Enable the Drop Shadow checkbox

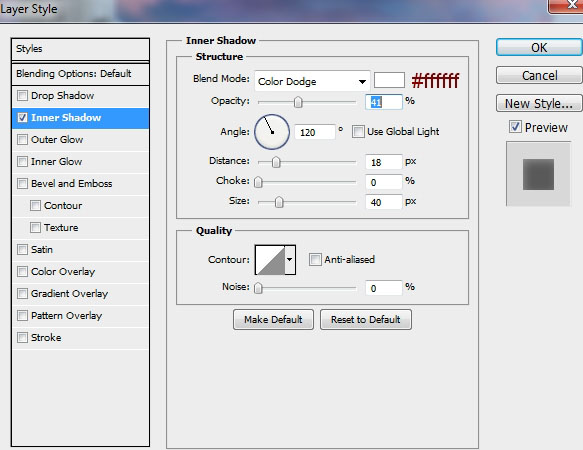click(22, 96)
